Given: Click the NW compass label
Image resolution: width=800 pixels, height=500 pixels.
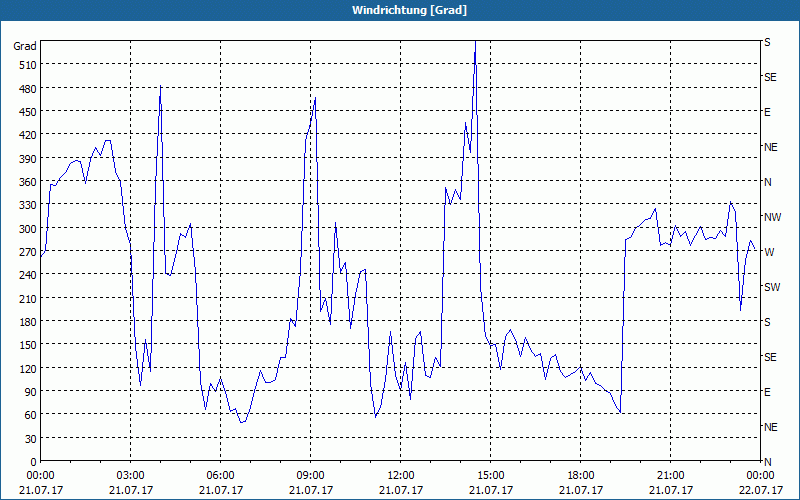Looking at the screenshot, I should (772, 217).
